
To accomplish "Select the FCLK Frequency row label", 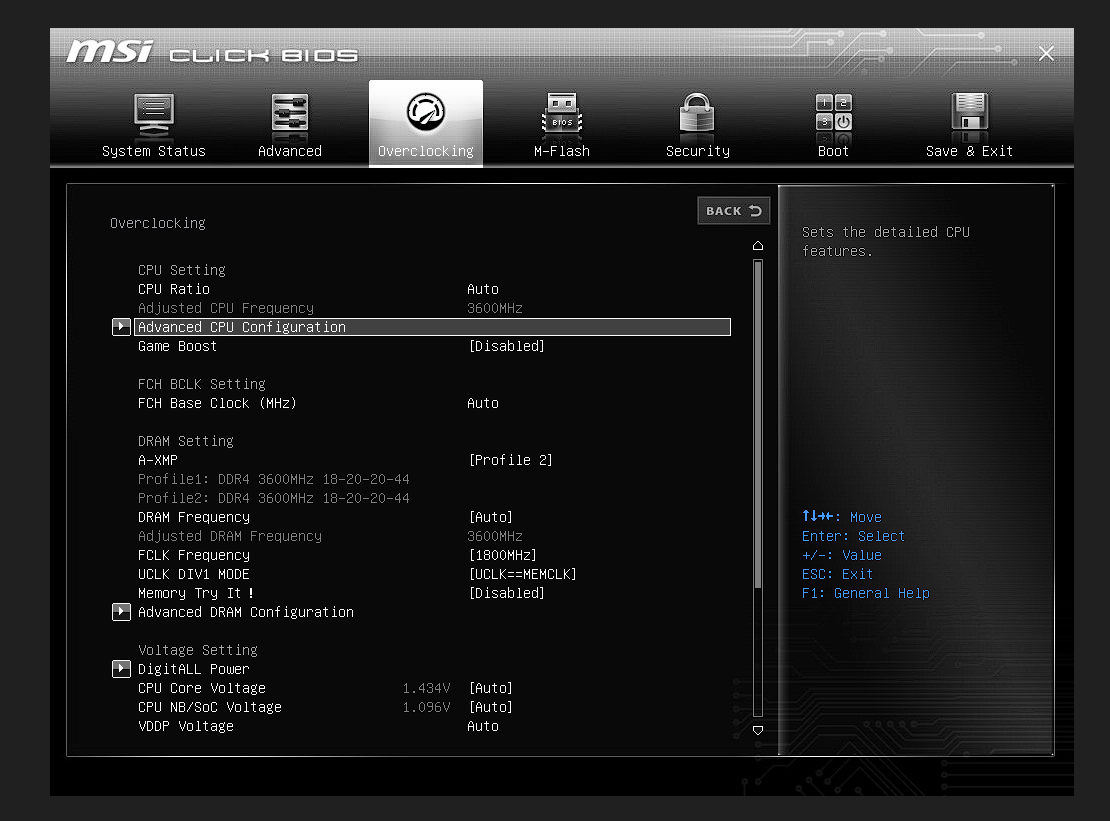I will point(193,556).
